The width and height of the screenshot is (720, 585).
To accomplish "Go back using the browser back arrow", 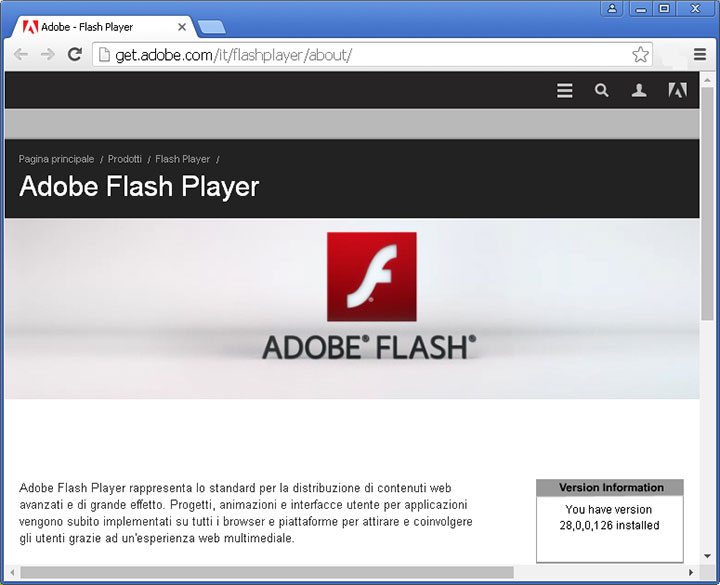I will click(x=21, y=55).
